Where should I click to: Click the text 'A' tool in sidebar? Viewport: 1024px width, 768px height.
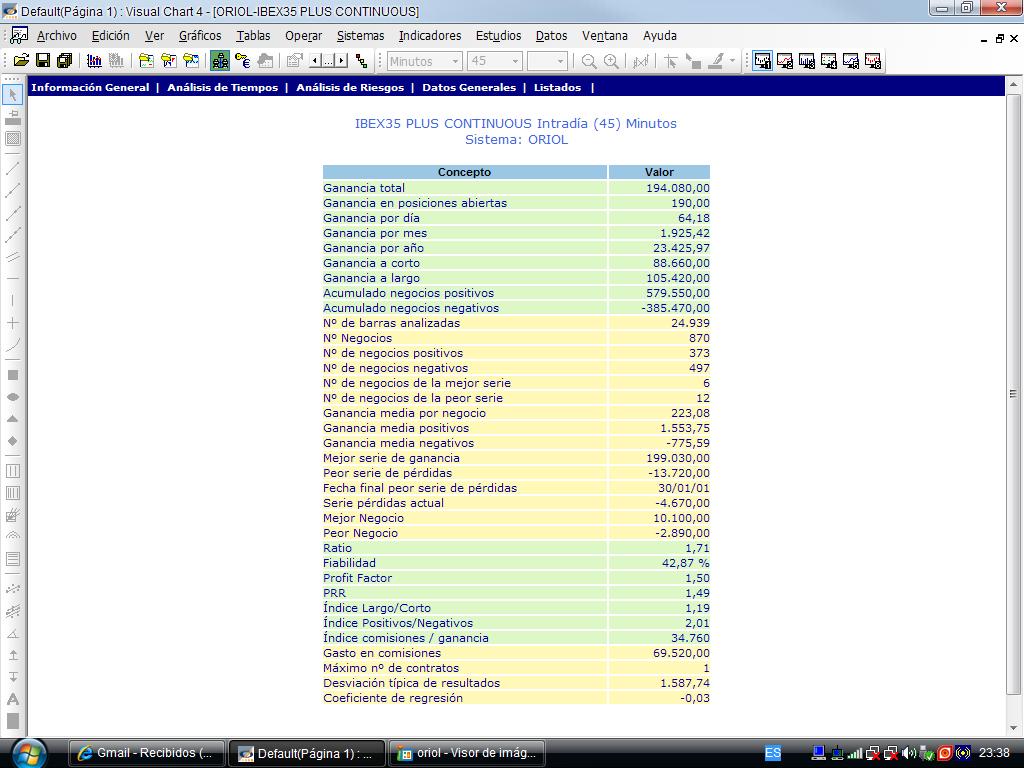pos(13,699)
